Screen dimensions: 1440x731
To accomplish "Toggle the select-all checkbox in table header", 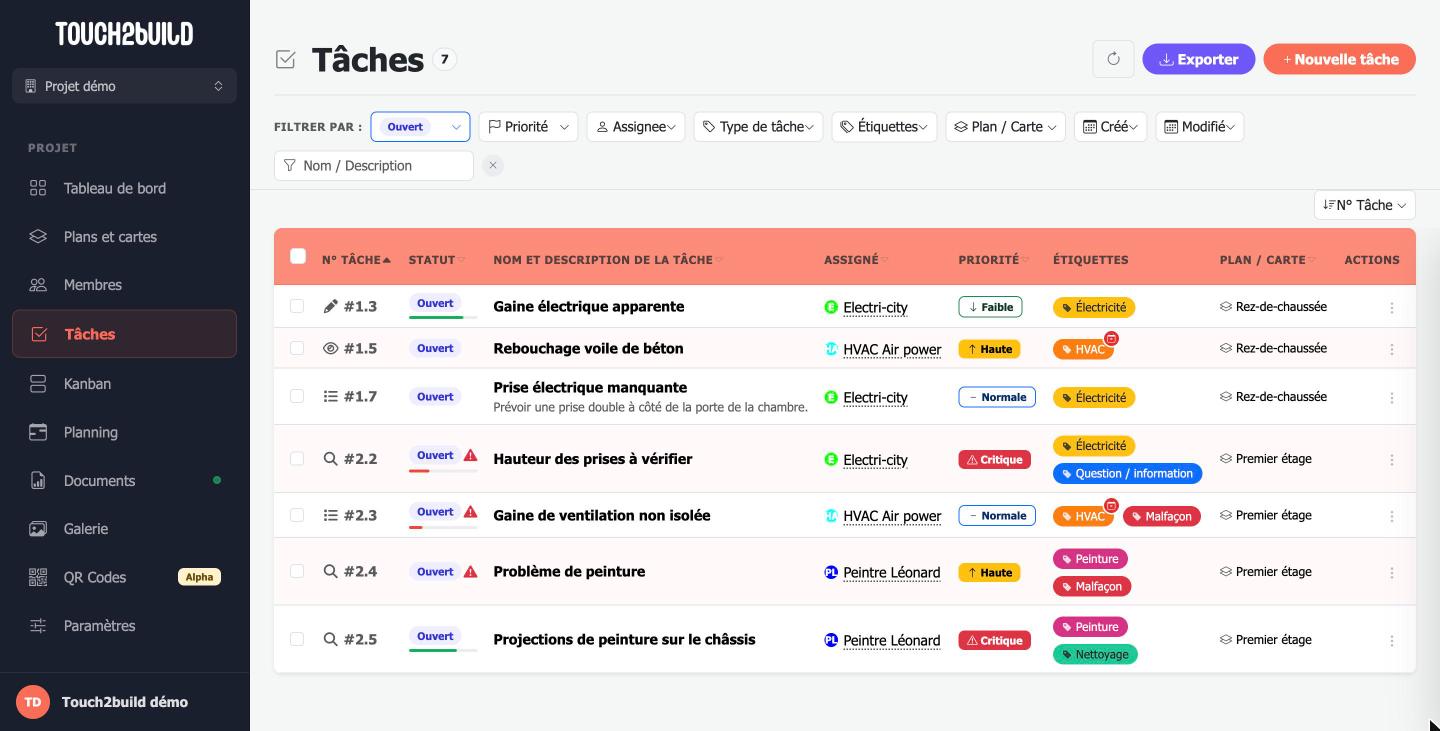I will click(x=298, y=256).
